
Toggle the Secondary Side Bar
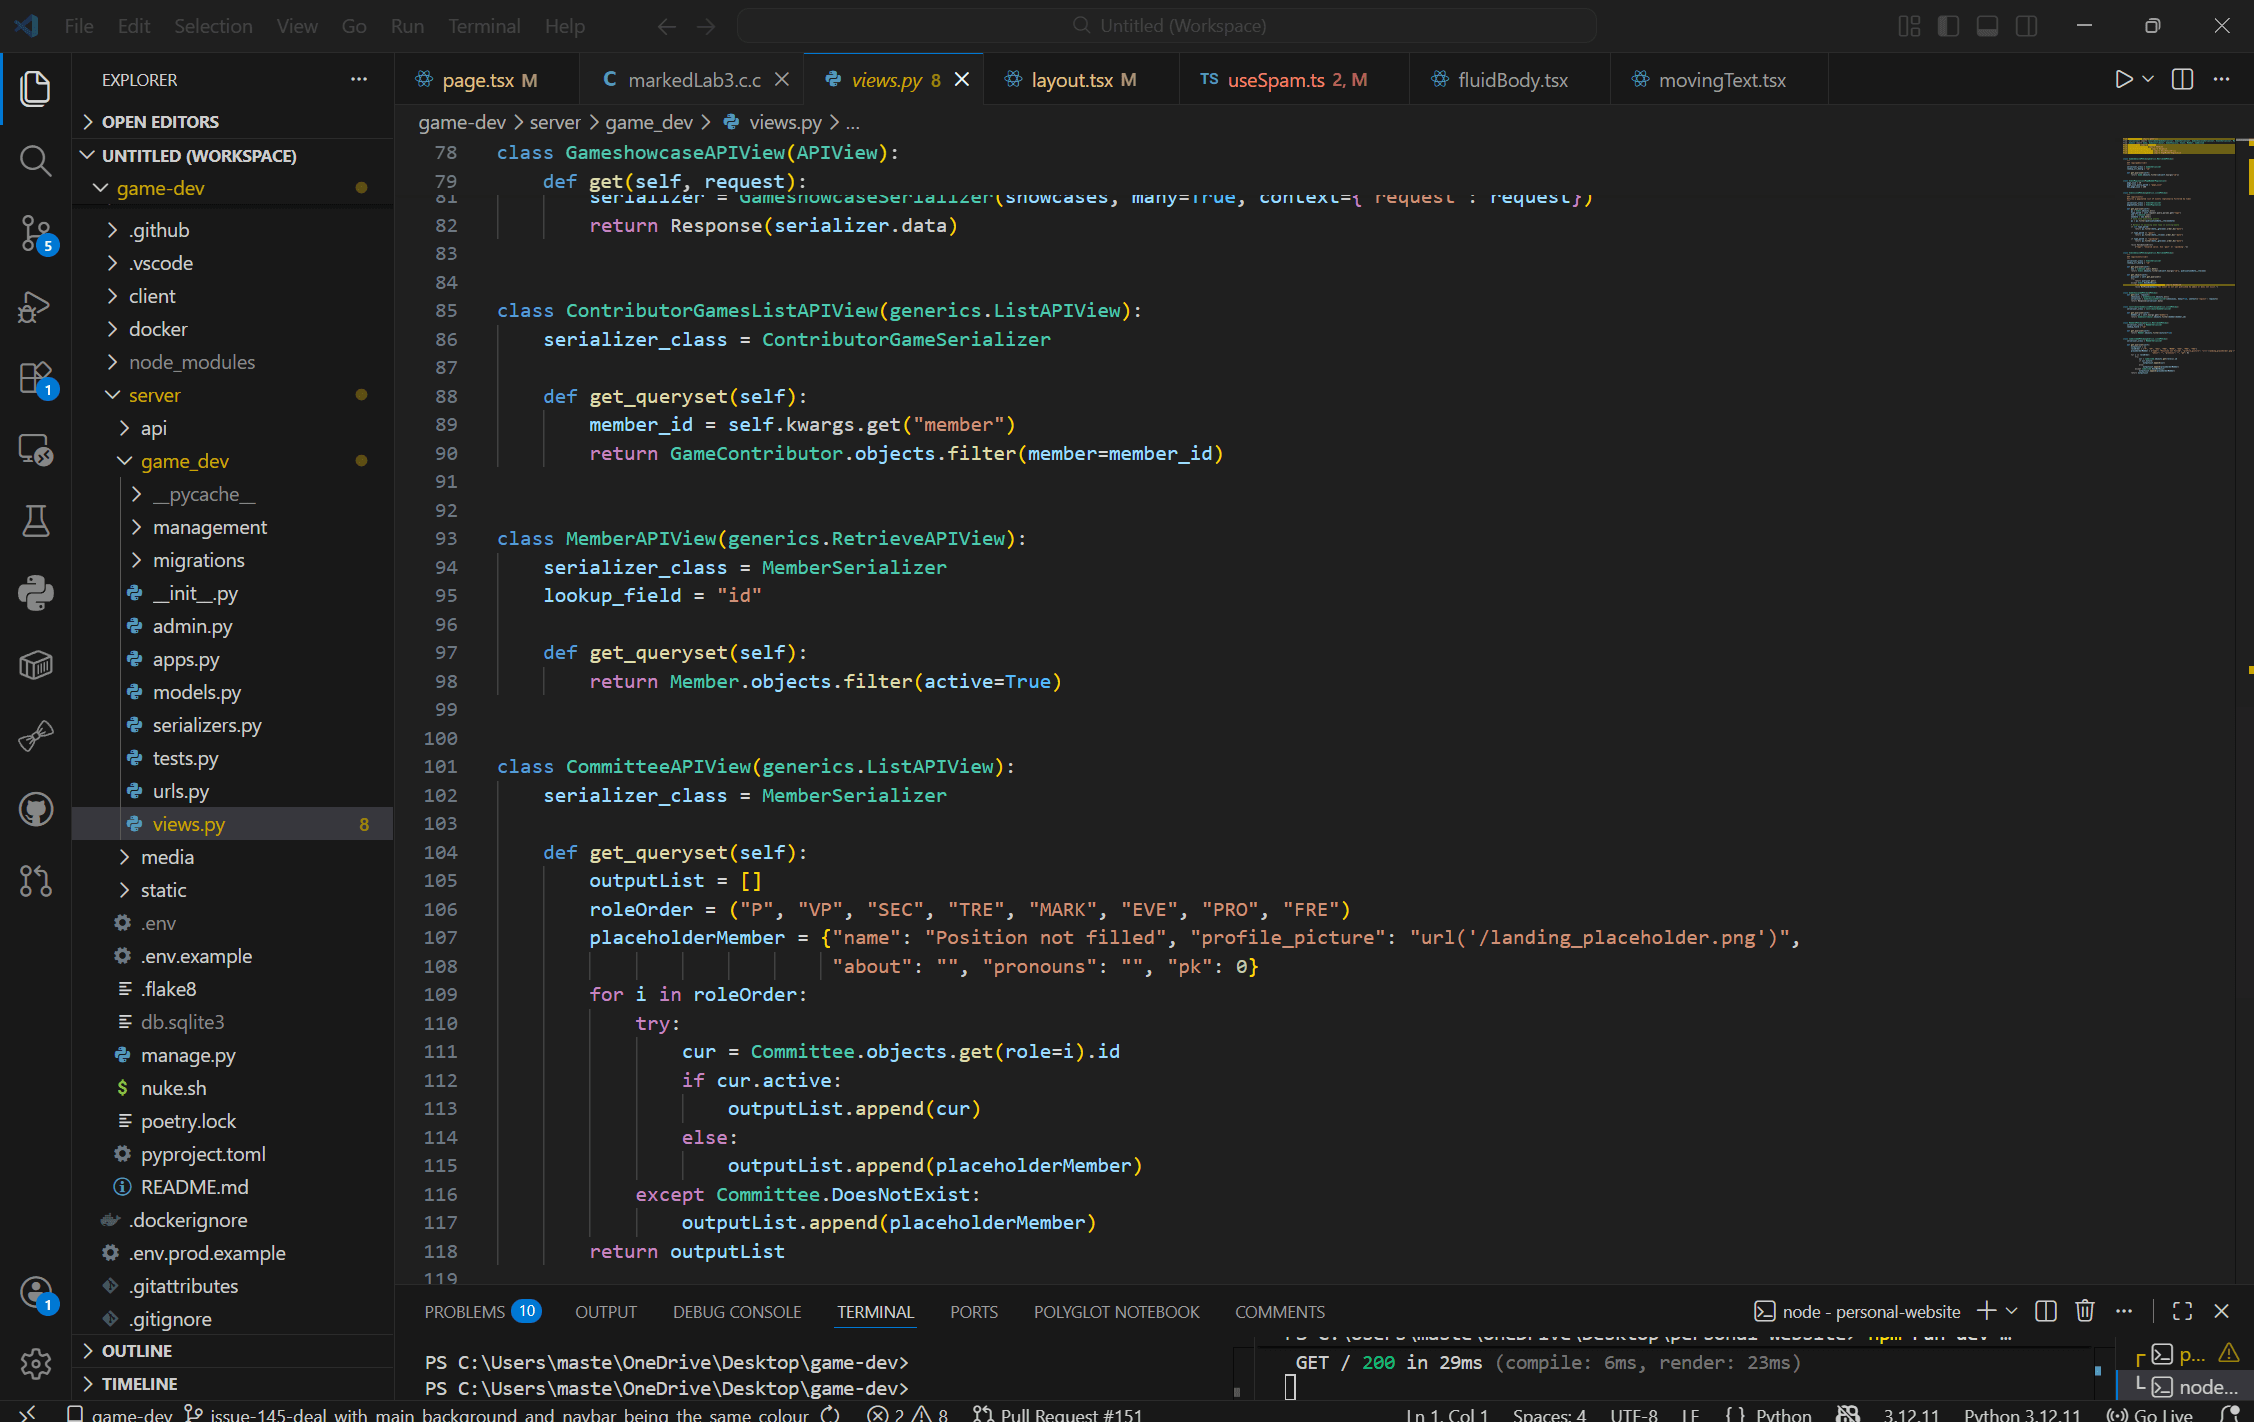pos(2027,26)
